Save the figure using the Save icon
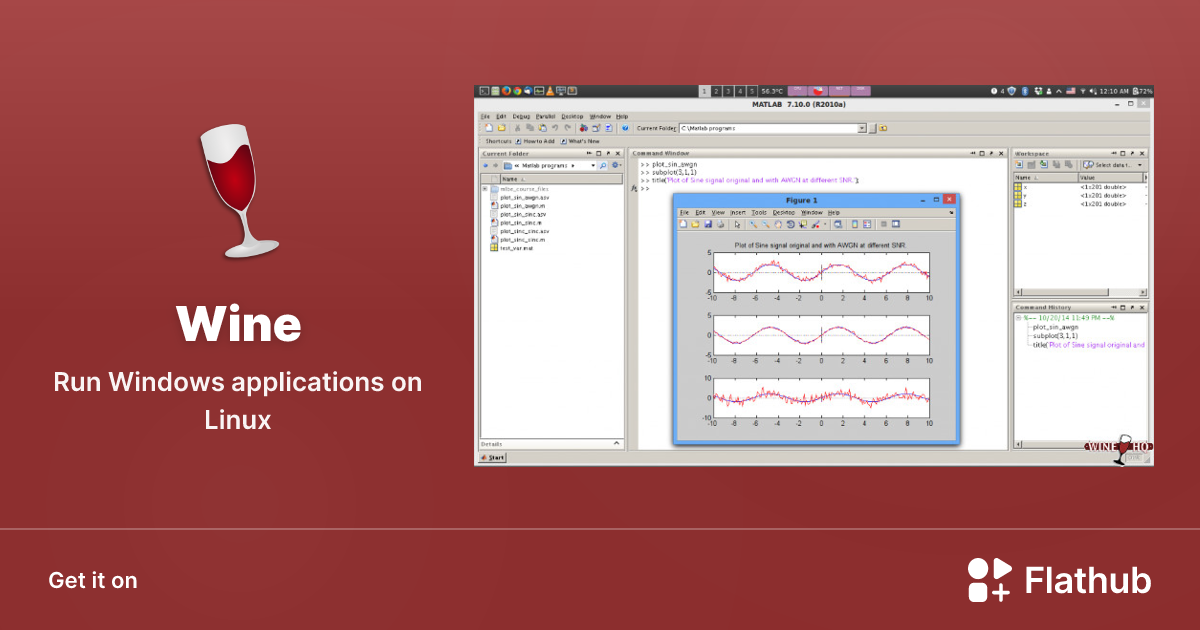 pyautogui.click(x=707, y=225)
